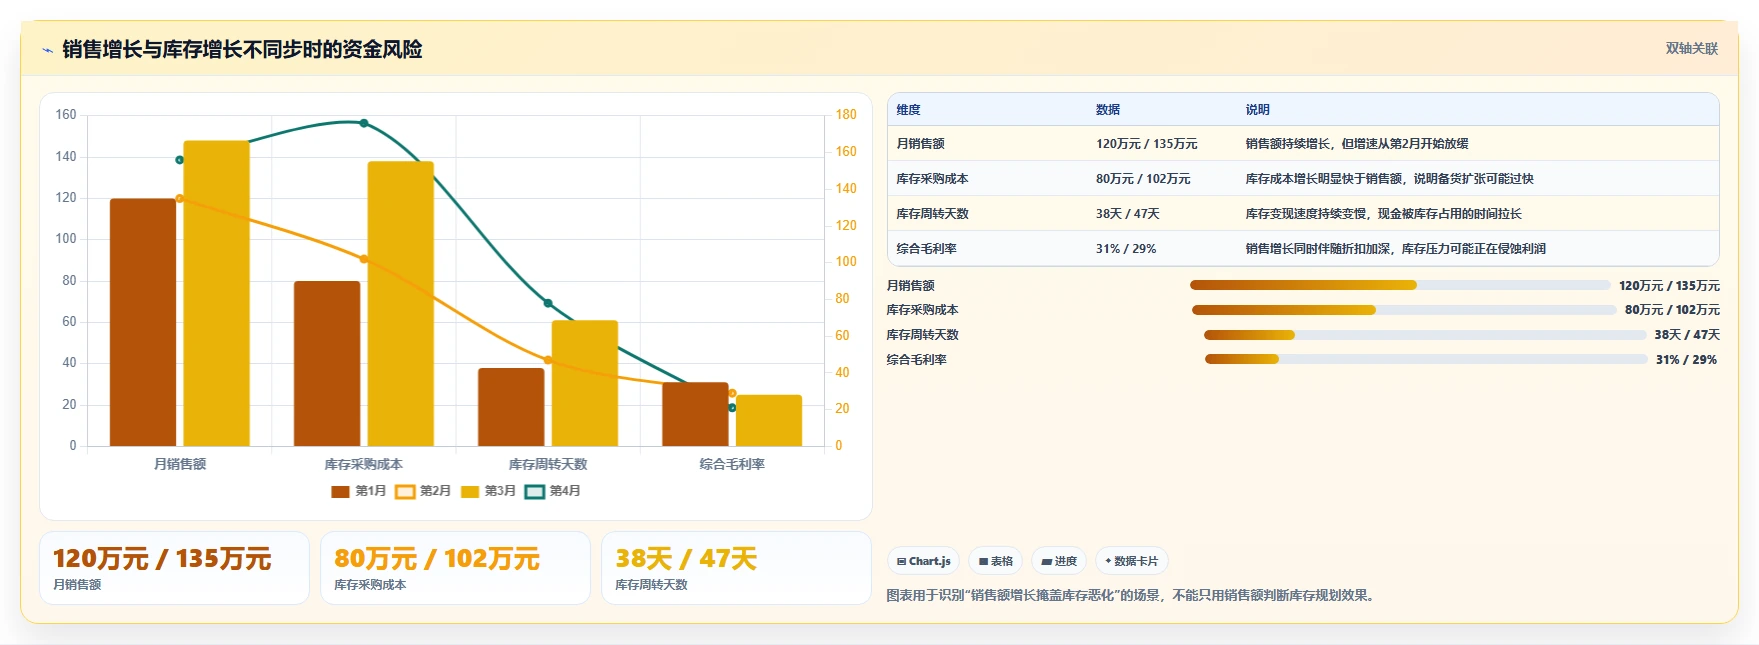Click the 月销售额 progress bar
The image size is (1759, 645).
pos(1400,285)
